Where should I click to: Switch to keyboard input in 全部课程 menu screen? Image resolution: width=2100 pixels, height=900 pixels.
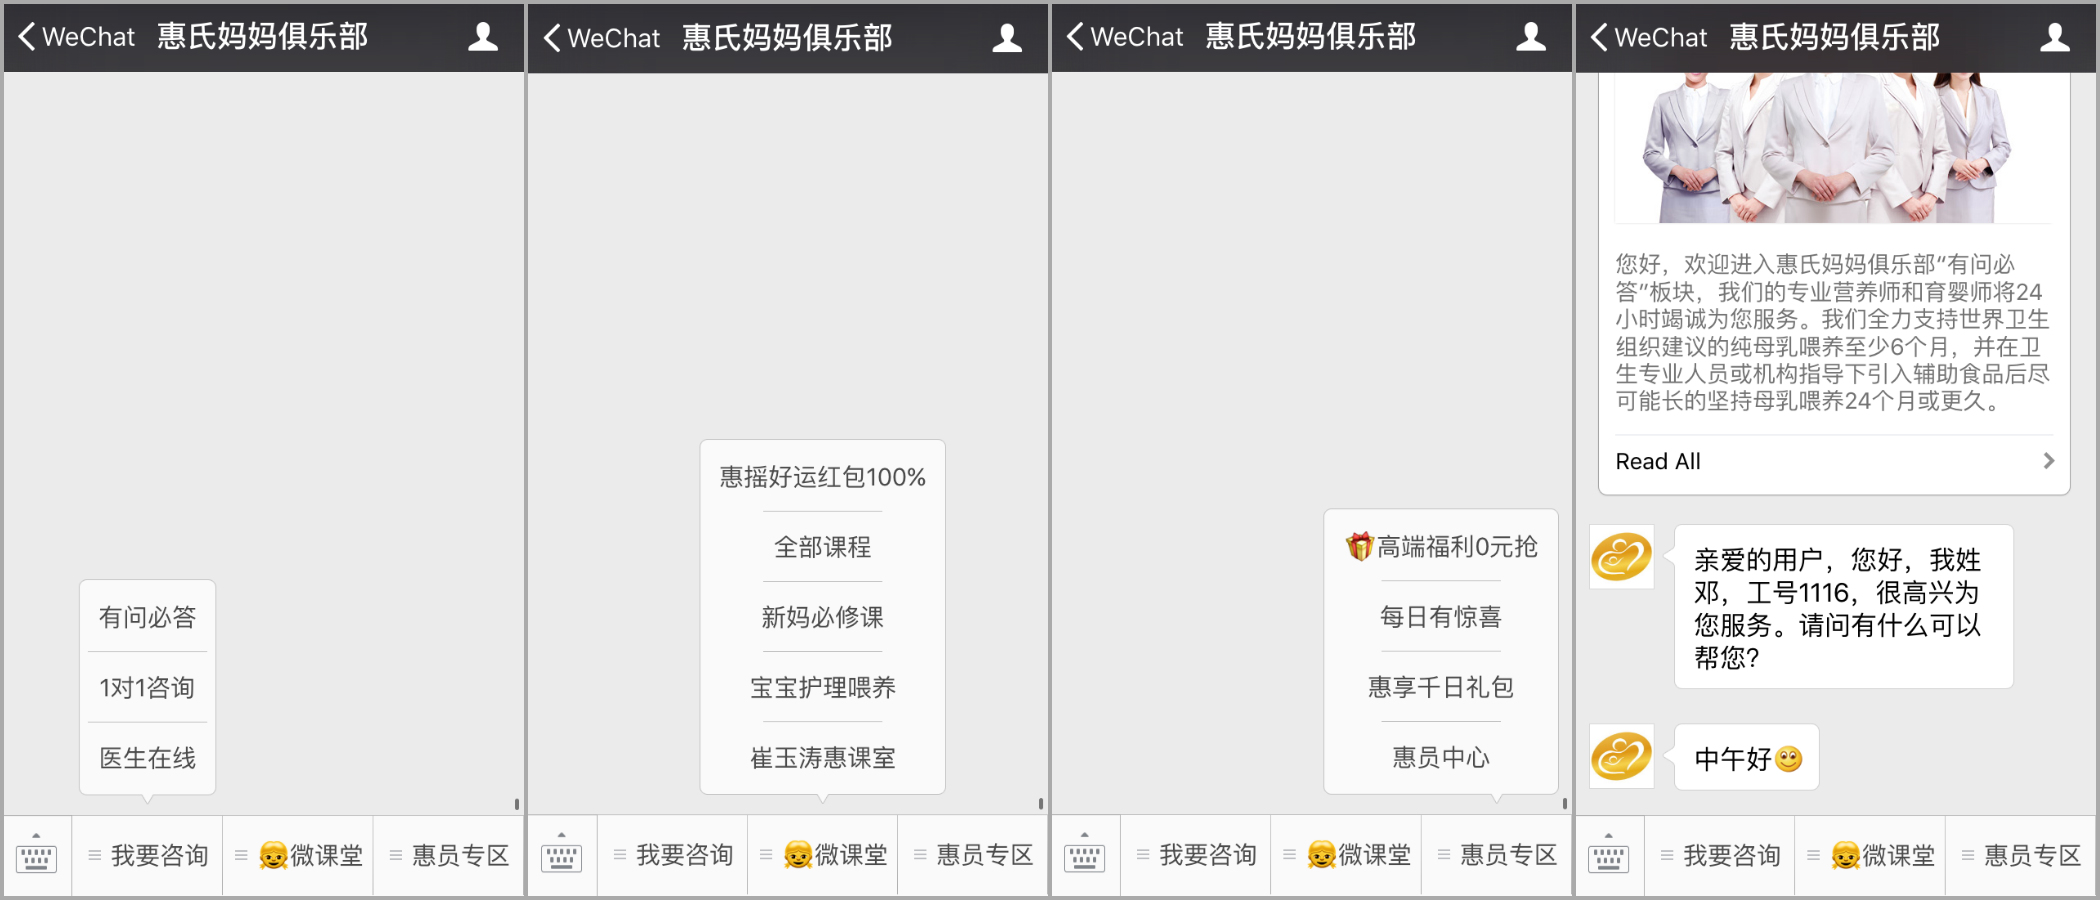tap(562, 855)
